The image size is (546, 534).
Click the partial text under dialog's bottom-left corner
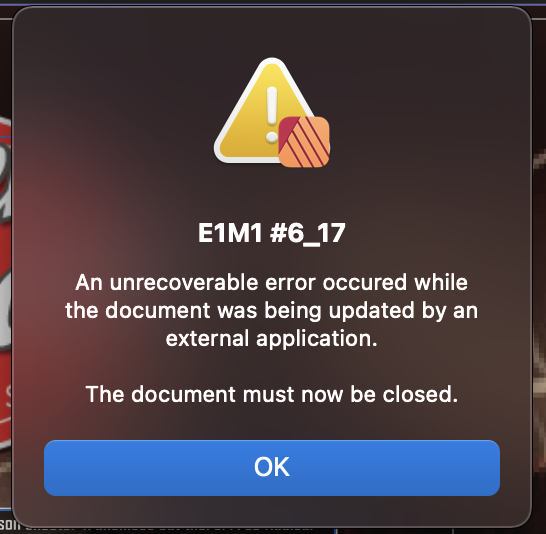(9, 524)
